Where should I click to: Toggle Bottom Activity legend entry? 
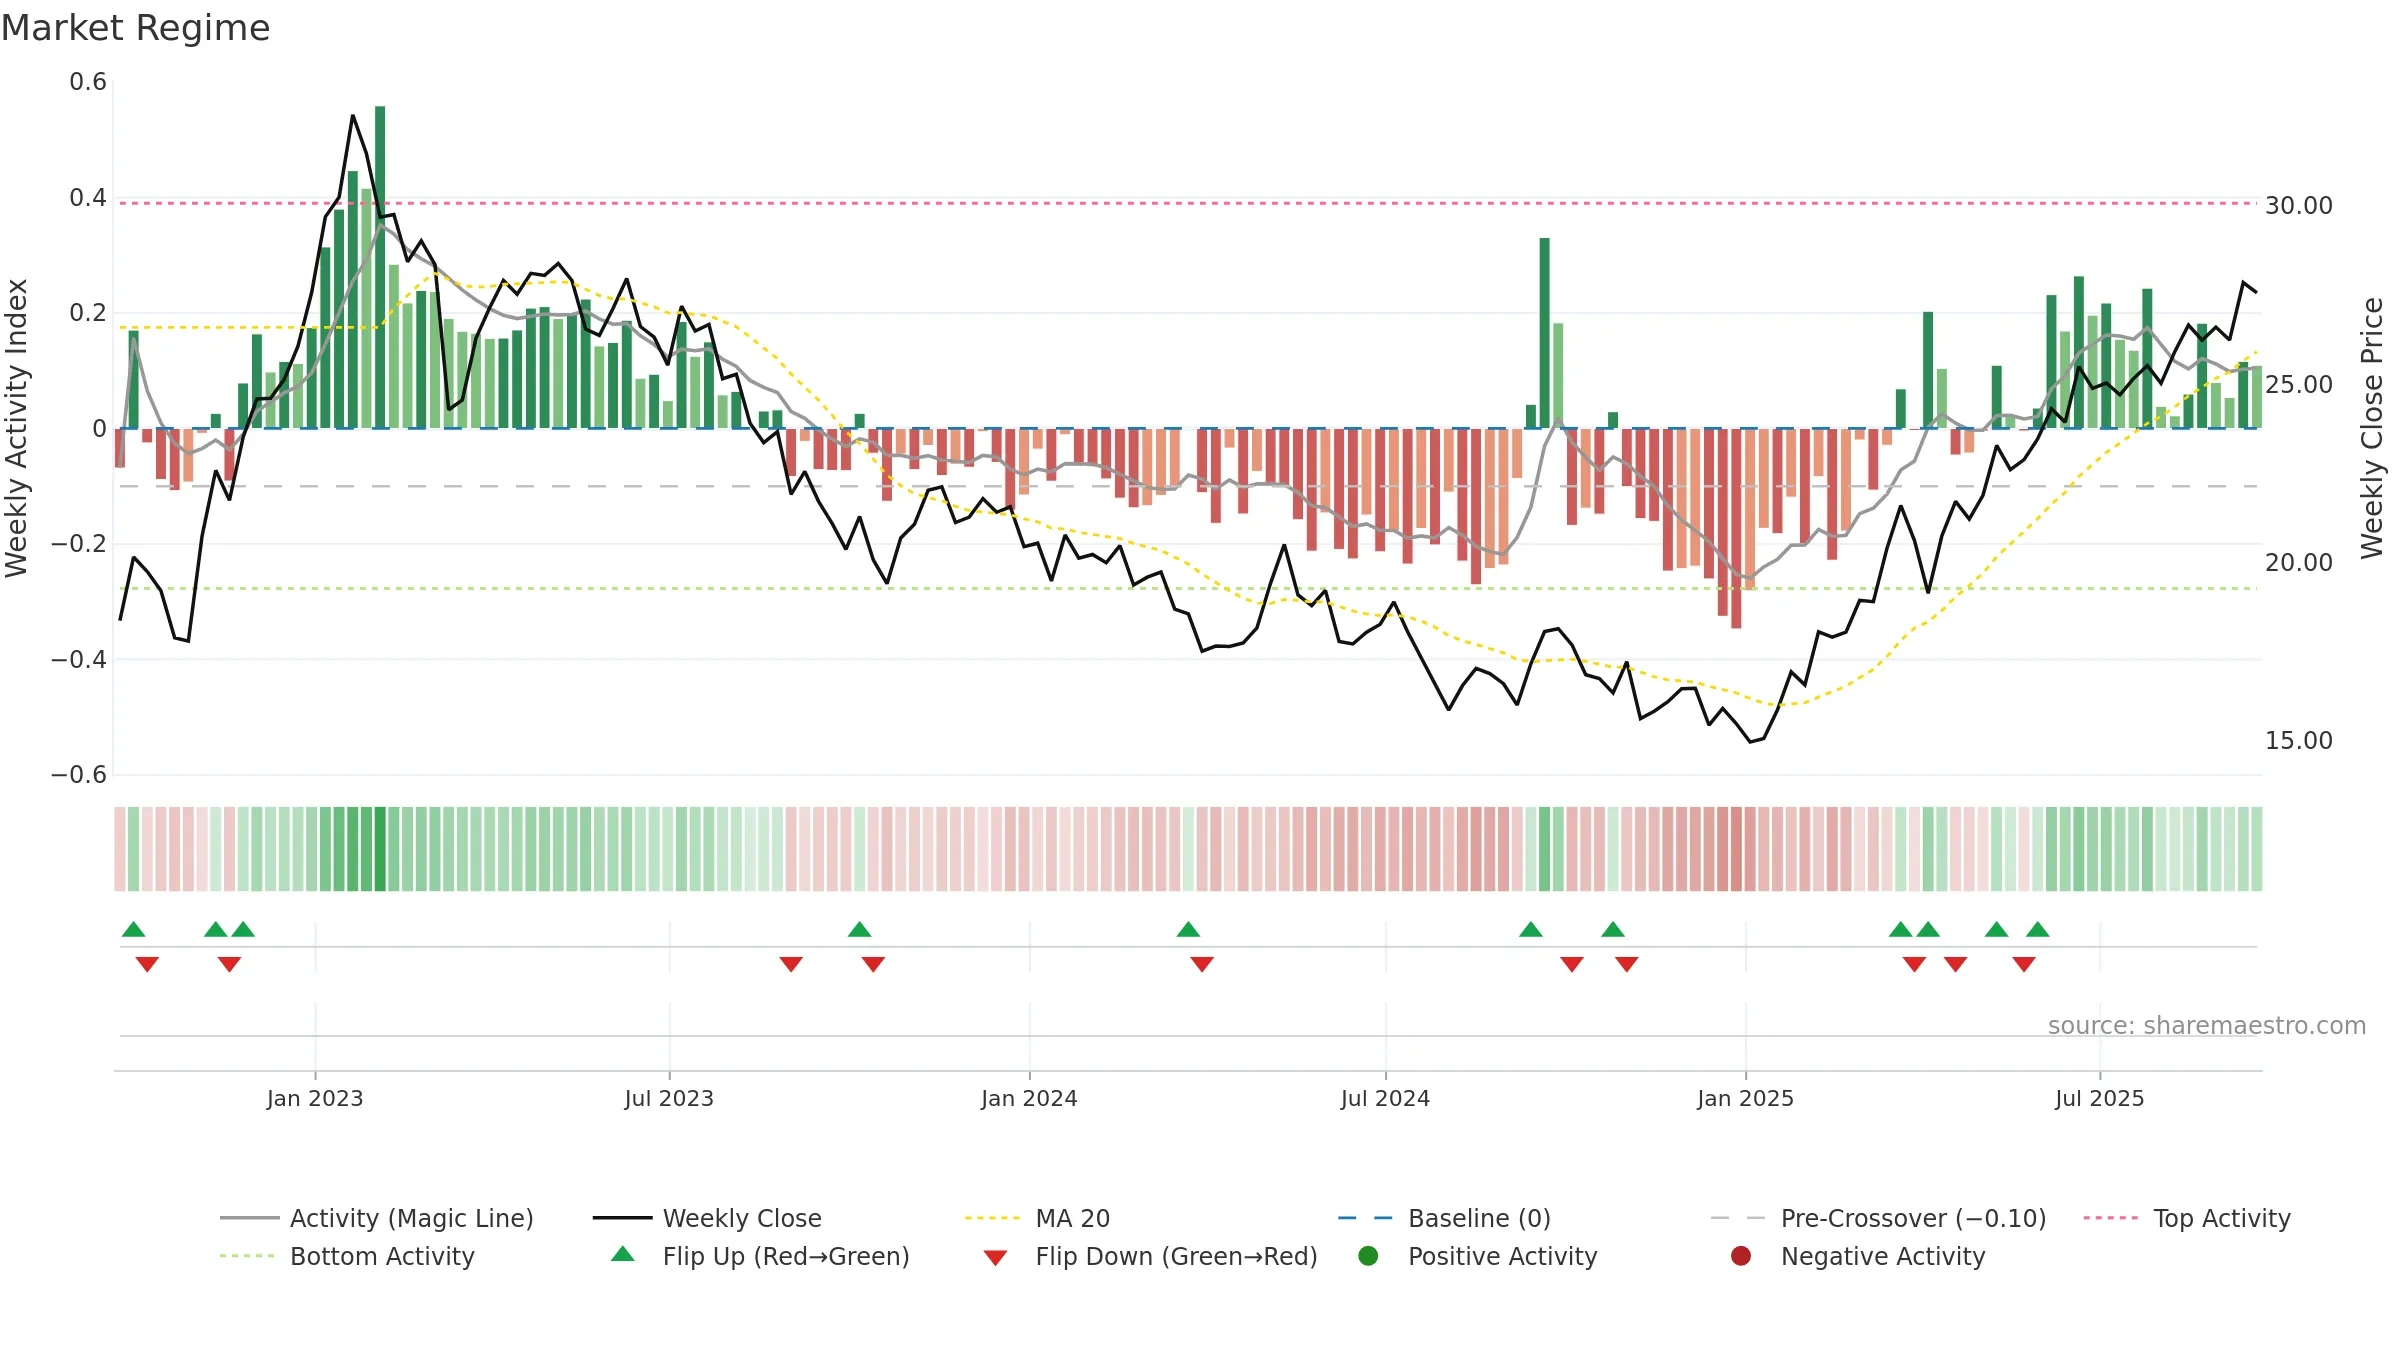347,1256
